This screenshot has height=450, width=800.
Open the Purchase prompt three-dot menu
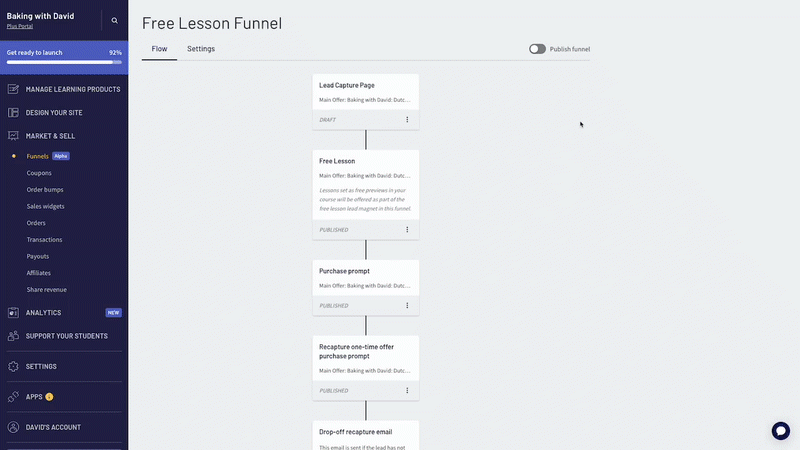pos(407,306)
